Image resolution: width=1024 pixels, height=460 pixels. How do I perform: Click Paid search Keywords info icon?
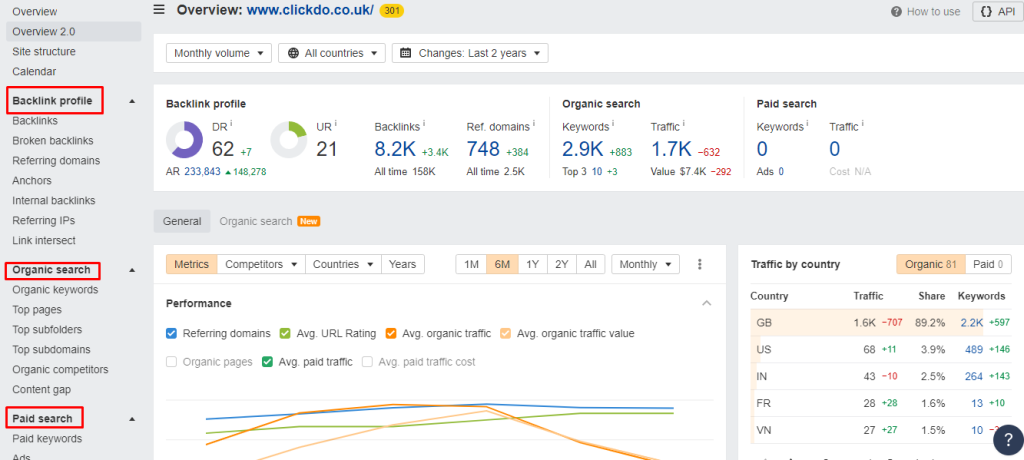pyautogui.click(x=807, y=123)
